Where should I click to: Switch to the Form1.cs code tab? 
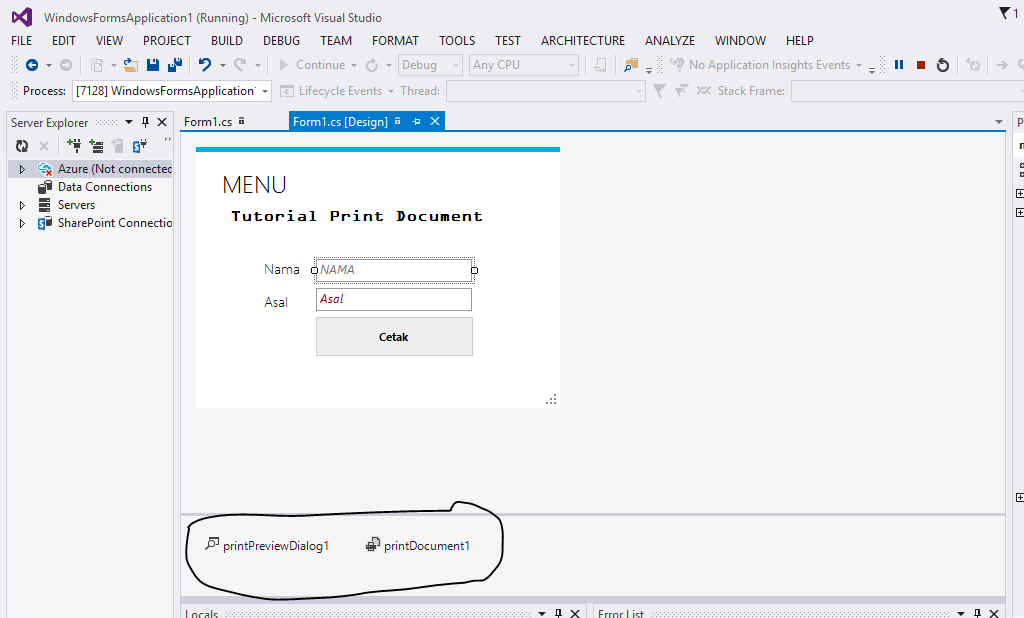(209, 120)
